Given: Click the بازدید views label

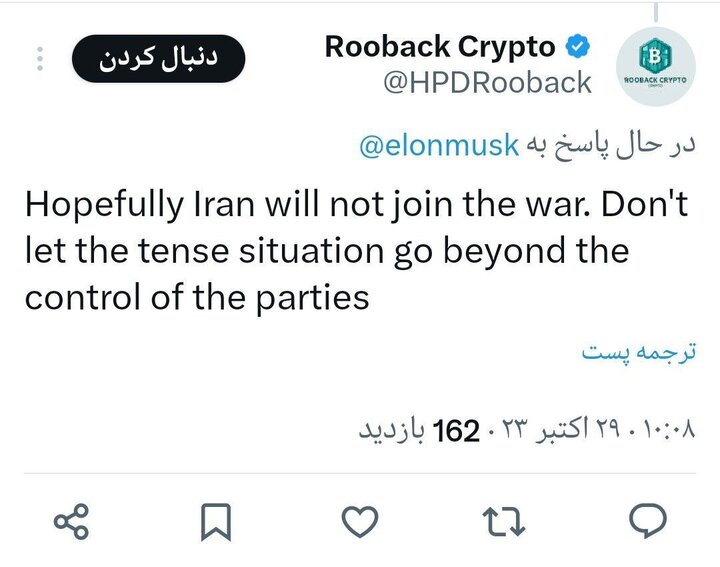Looking at the screenshot, I should point(393,431).
